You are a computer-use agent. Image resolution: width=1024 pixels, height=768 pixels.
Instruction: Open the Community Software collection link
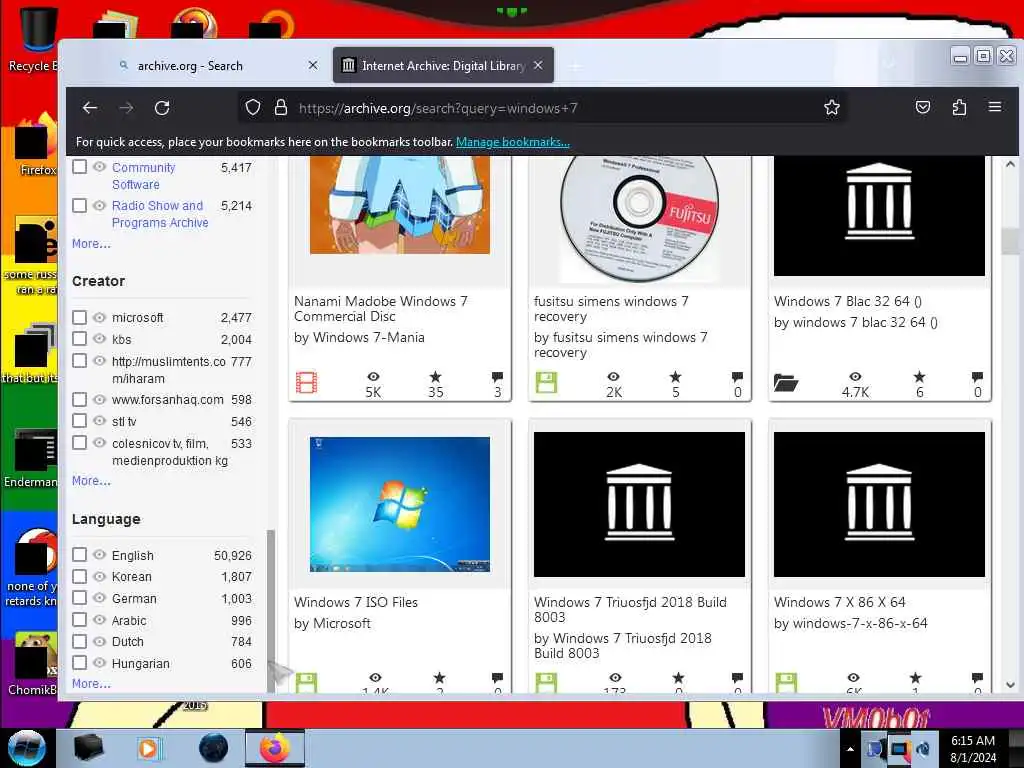tap(144, 176)
